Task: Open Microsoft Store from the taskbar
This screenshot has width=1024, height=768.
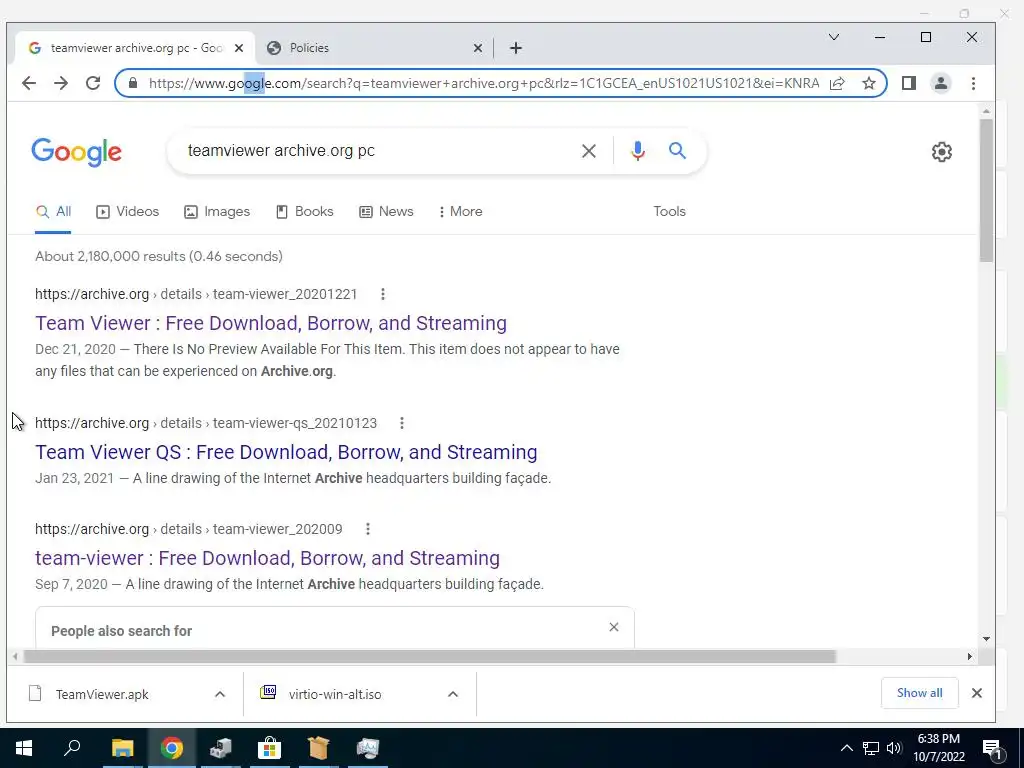Action: (x=269, y=748)
